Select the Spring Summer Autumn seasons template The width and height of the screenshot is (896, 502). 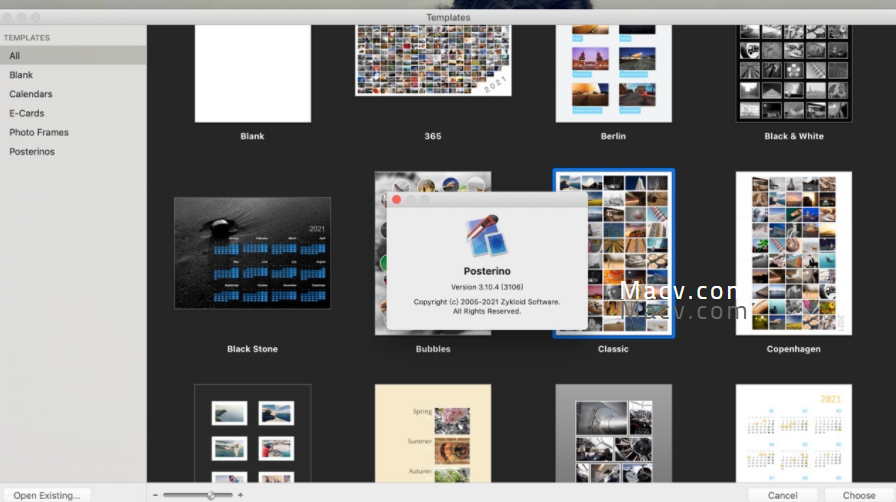pos(433,433)
